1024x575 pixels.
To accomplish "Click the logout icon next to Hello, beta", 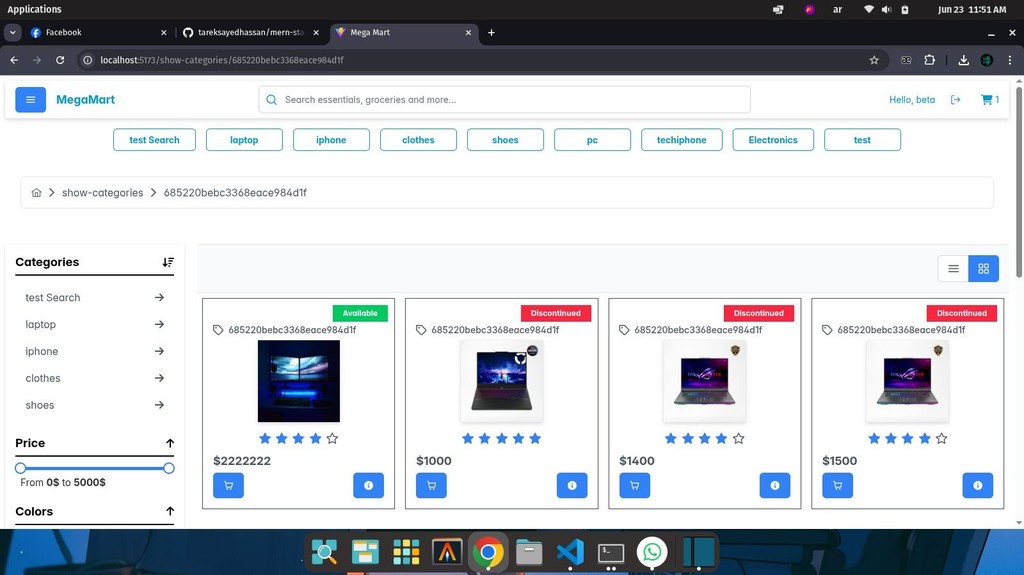I will pos(955,100).
